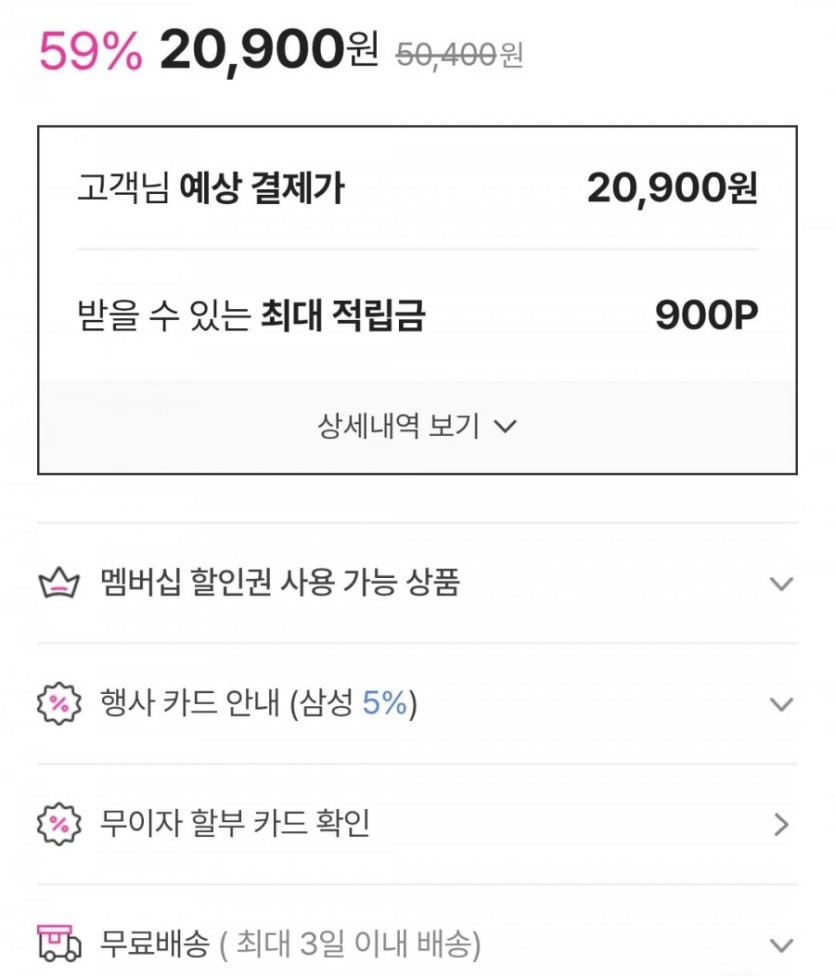Click the struck-through 50,400원 original price
835x976 pixels.
(x=459, y=55)
